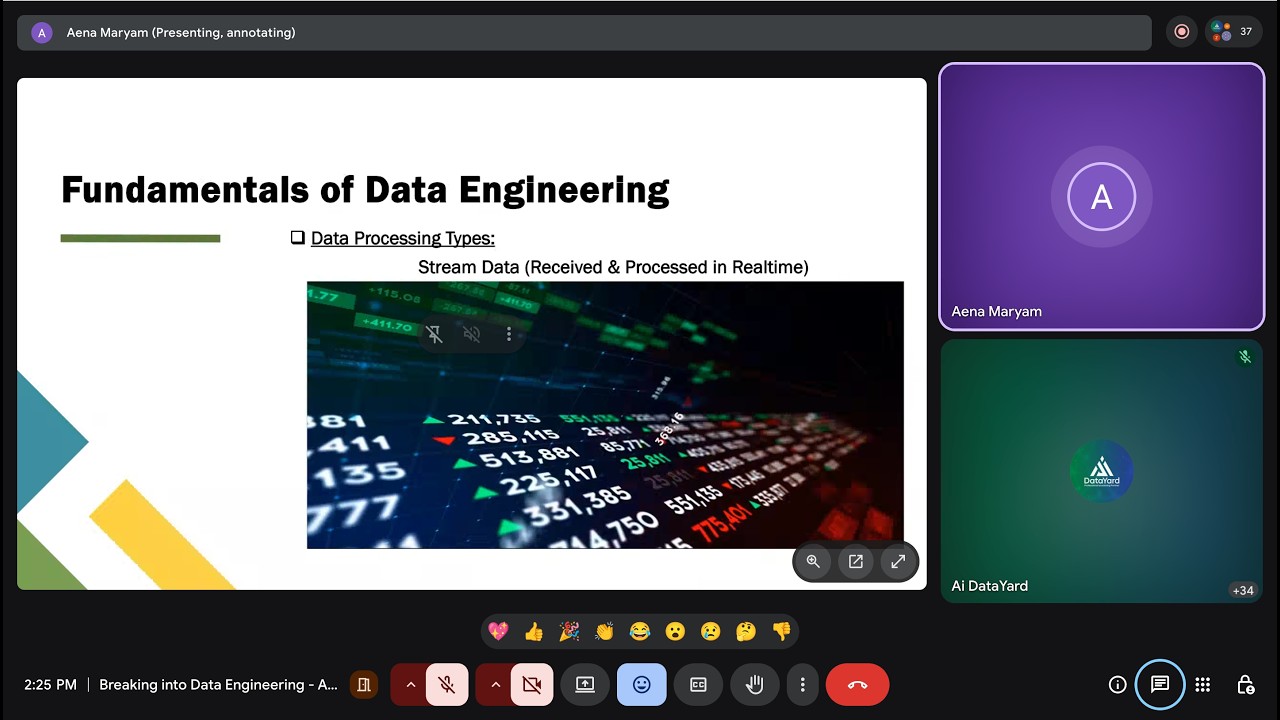
Task: Open more options three-dot menu
Action: (802, 685)
